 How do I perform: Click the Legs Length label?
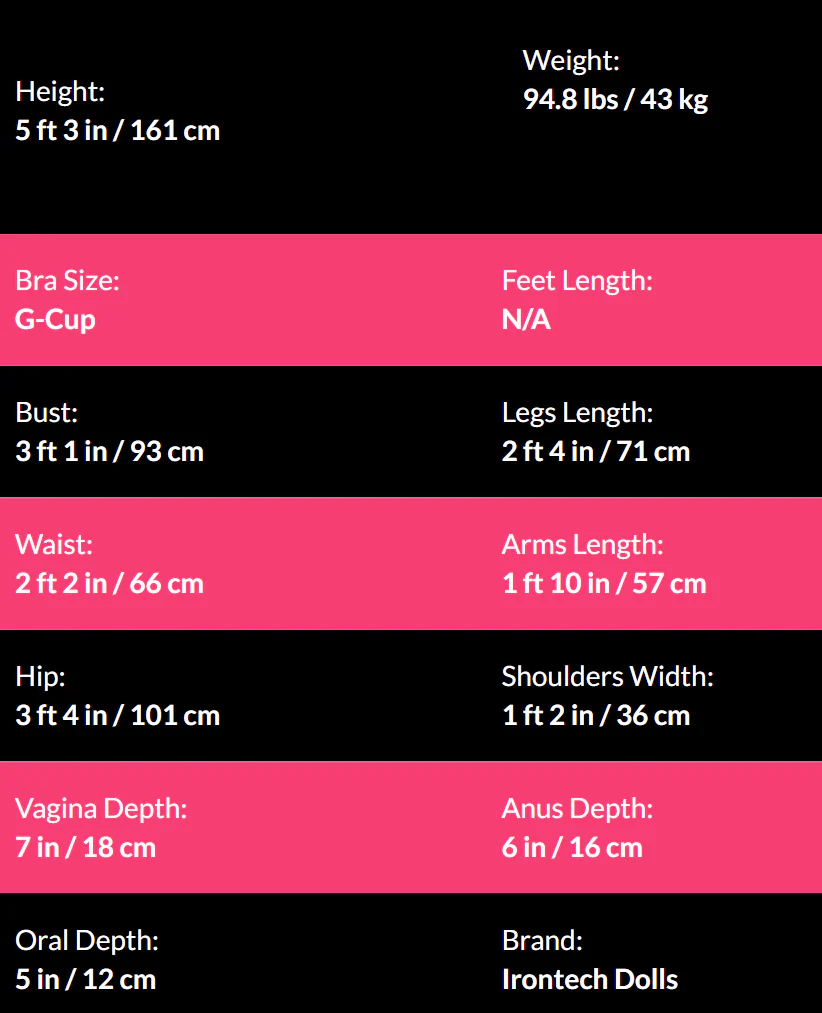(577, 412)
